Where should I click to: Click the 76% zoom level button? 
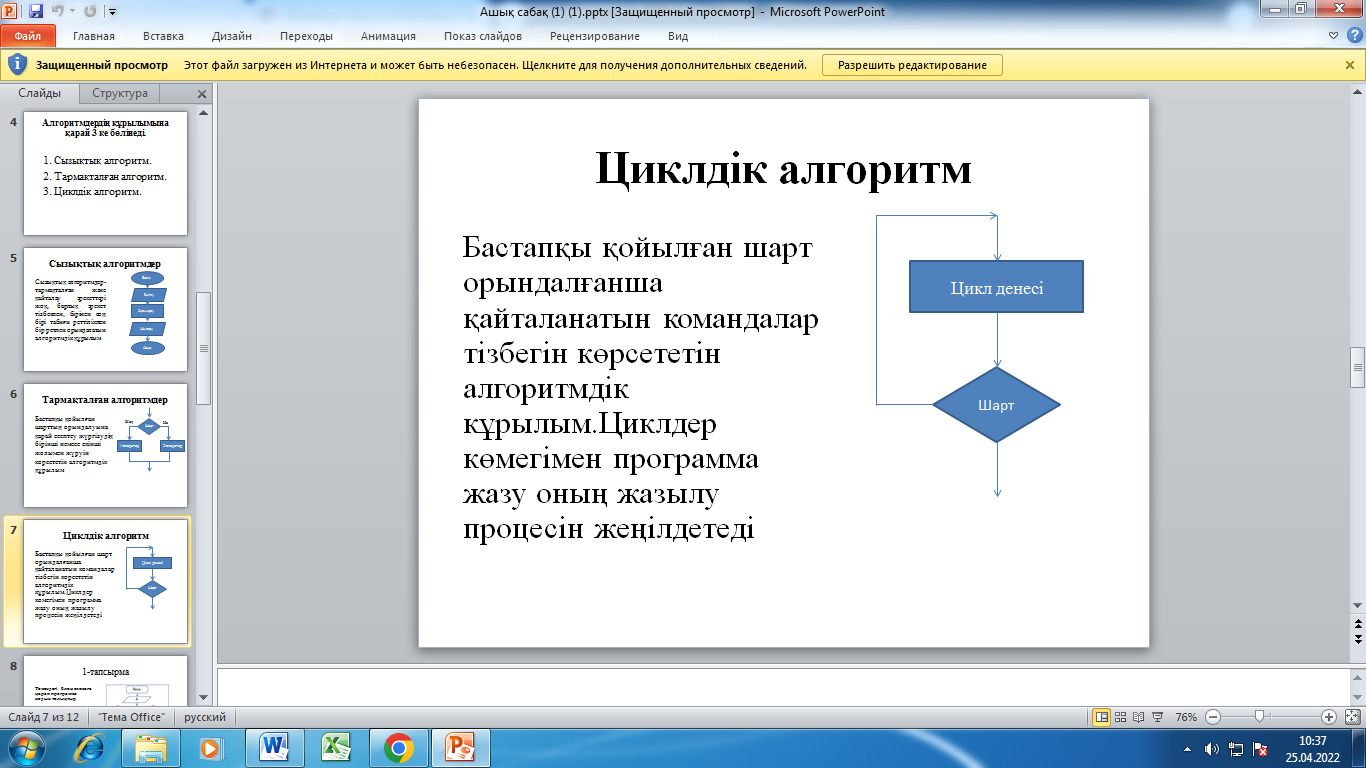pyautogui.click(x=1186, y=717)
